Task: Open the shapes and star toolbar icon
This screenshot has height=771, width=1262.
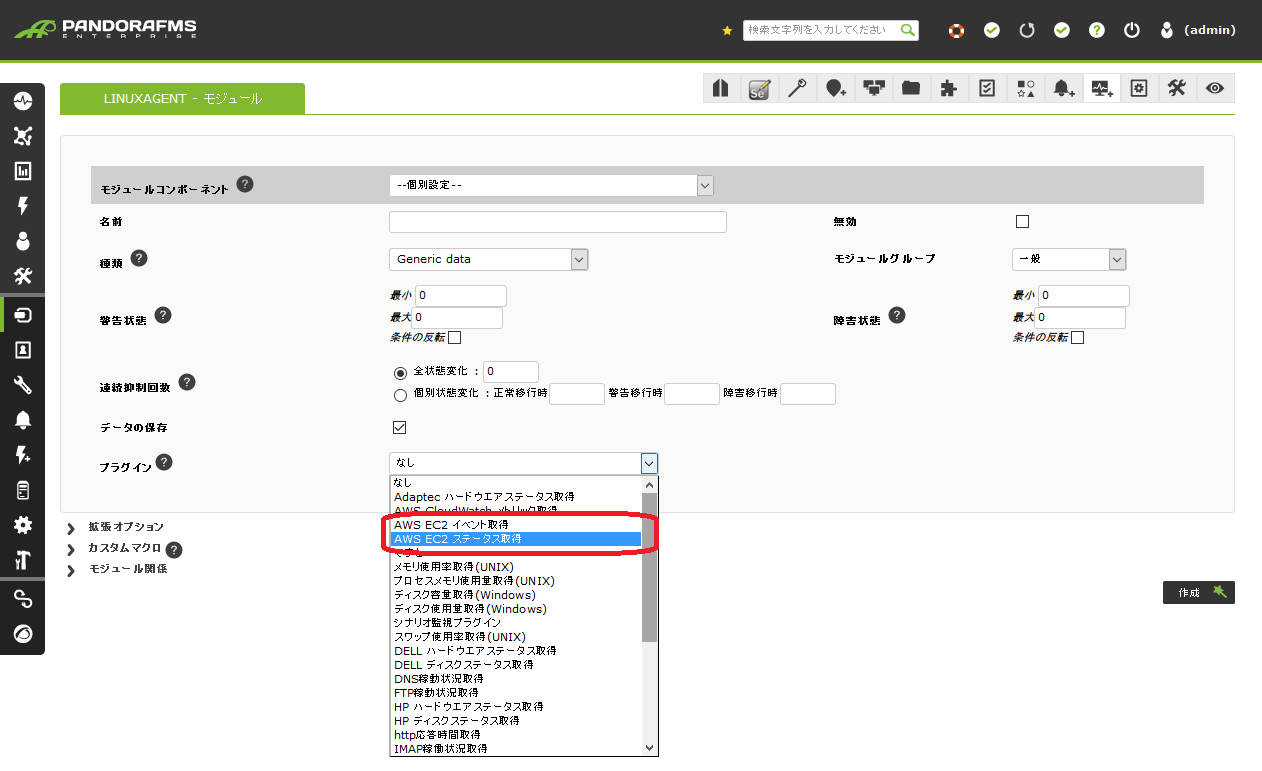Action: [1025, 88]
